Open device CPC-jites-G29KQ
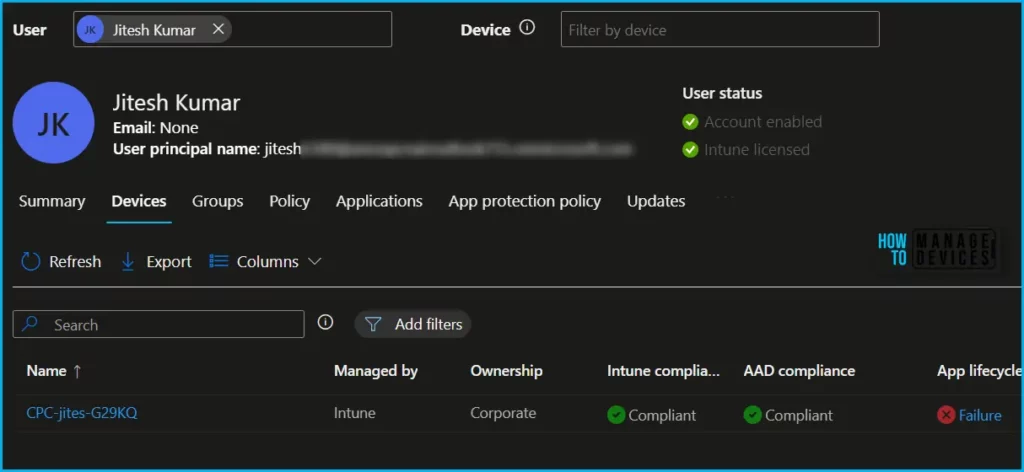Viewport: 1024px width, 472px height. pos(82,413)
